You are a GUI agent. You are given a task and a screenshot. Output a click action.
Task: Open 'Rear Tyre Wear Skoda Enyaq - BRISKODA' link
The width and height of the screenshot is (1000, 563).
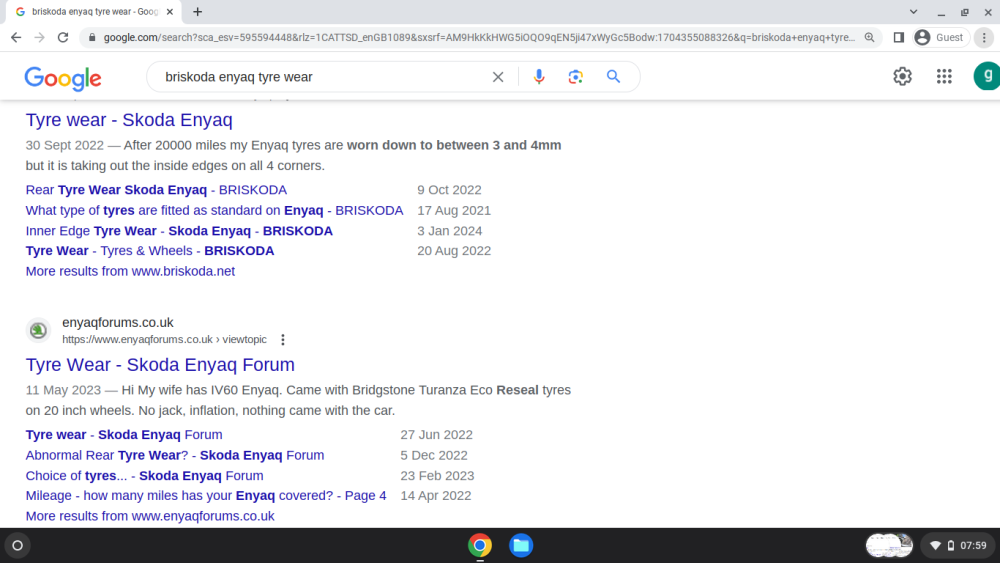click(156, 190)
